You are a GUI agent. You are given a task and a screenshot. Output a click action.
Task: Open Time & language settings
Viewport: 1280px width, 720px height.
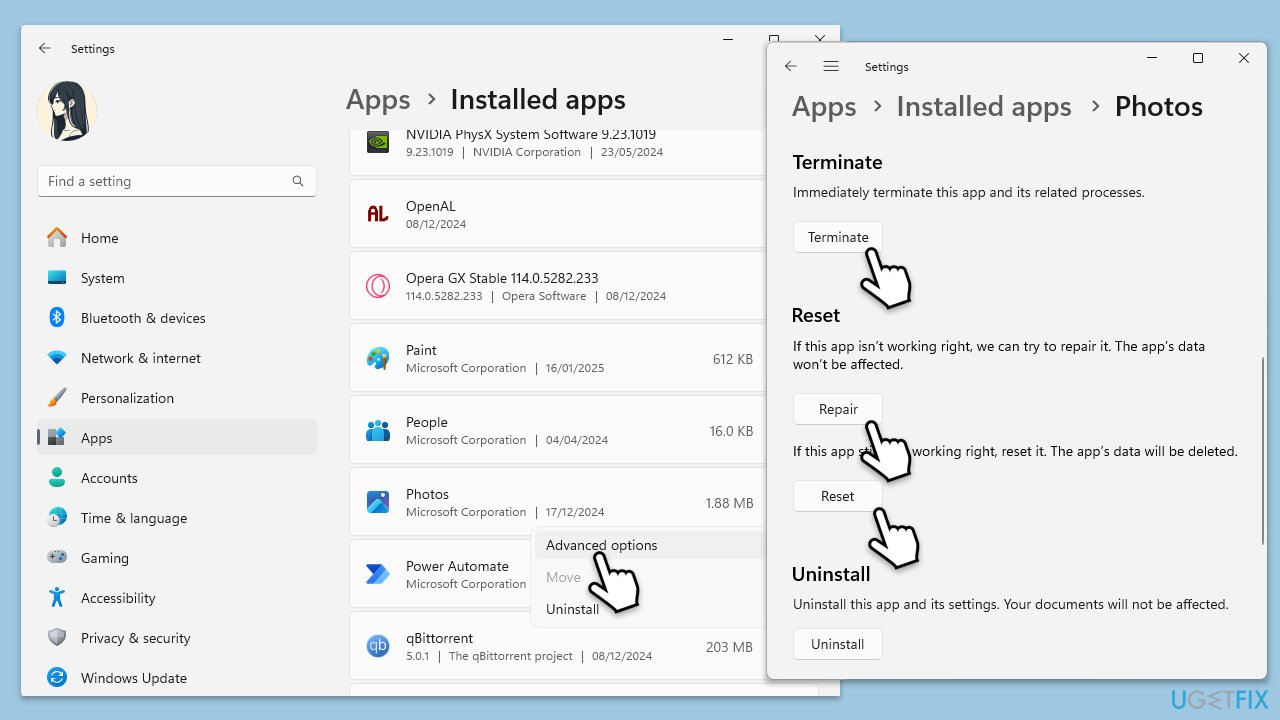(177, 518)
